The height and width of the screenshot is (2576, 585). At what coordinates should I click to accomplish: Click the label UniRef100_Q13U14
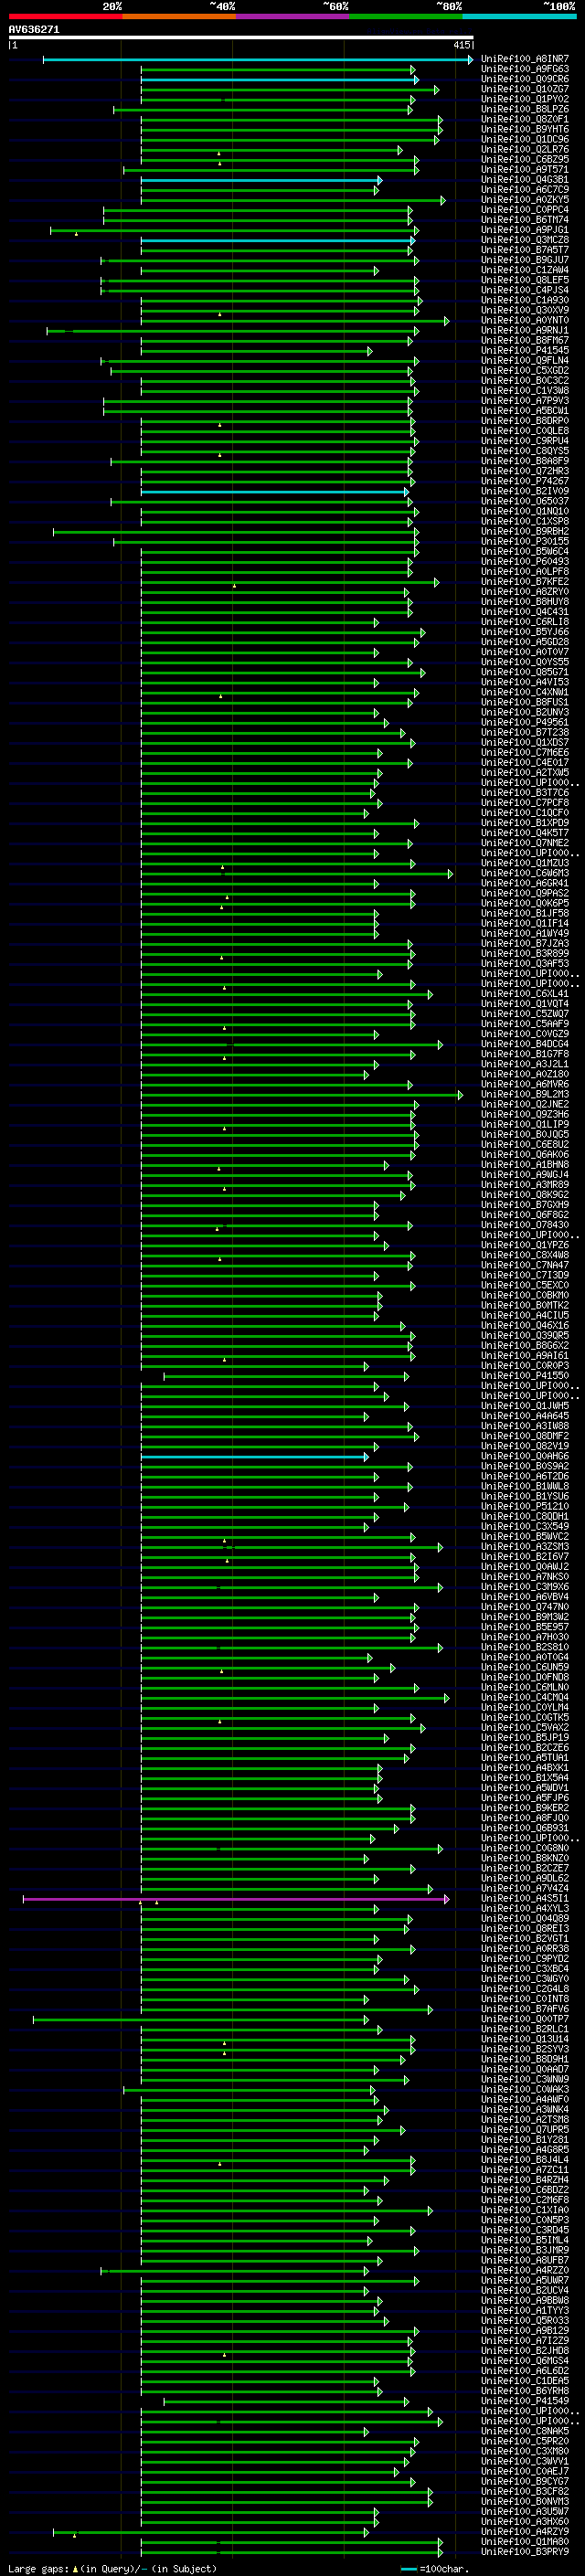pyautogui.click(x=524, y=2039)
